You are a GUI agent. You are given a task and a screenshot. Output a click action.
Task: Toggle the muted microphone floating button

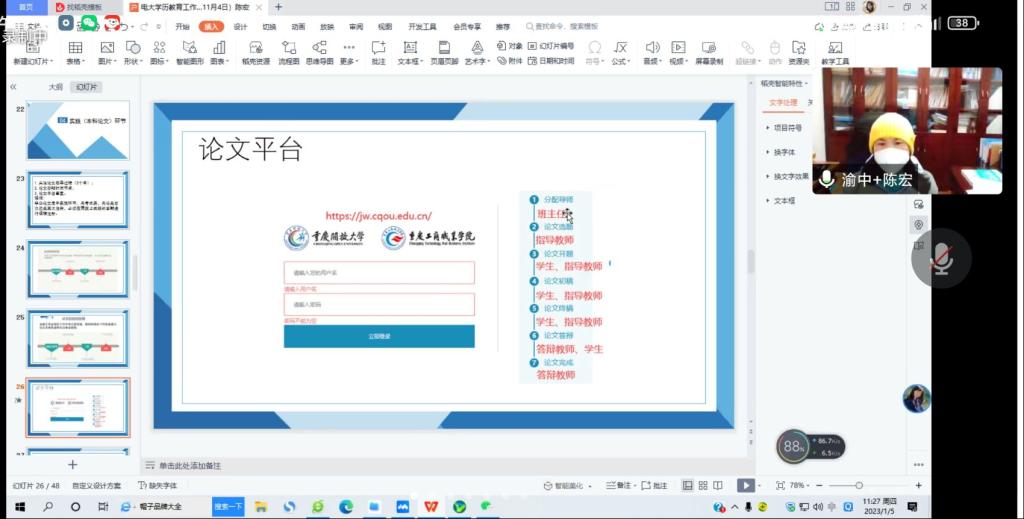(x=941, y=259)
